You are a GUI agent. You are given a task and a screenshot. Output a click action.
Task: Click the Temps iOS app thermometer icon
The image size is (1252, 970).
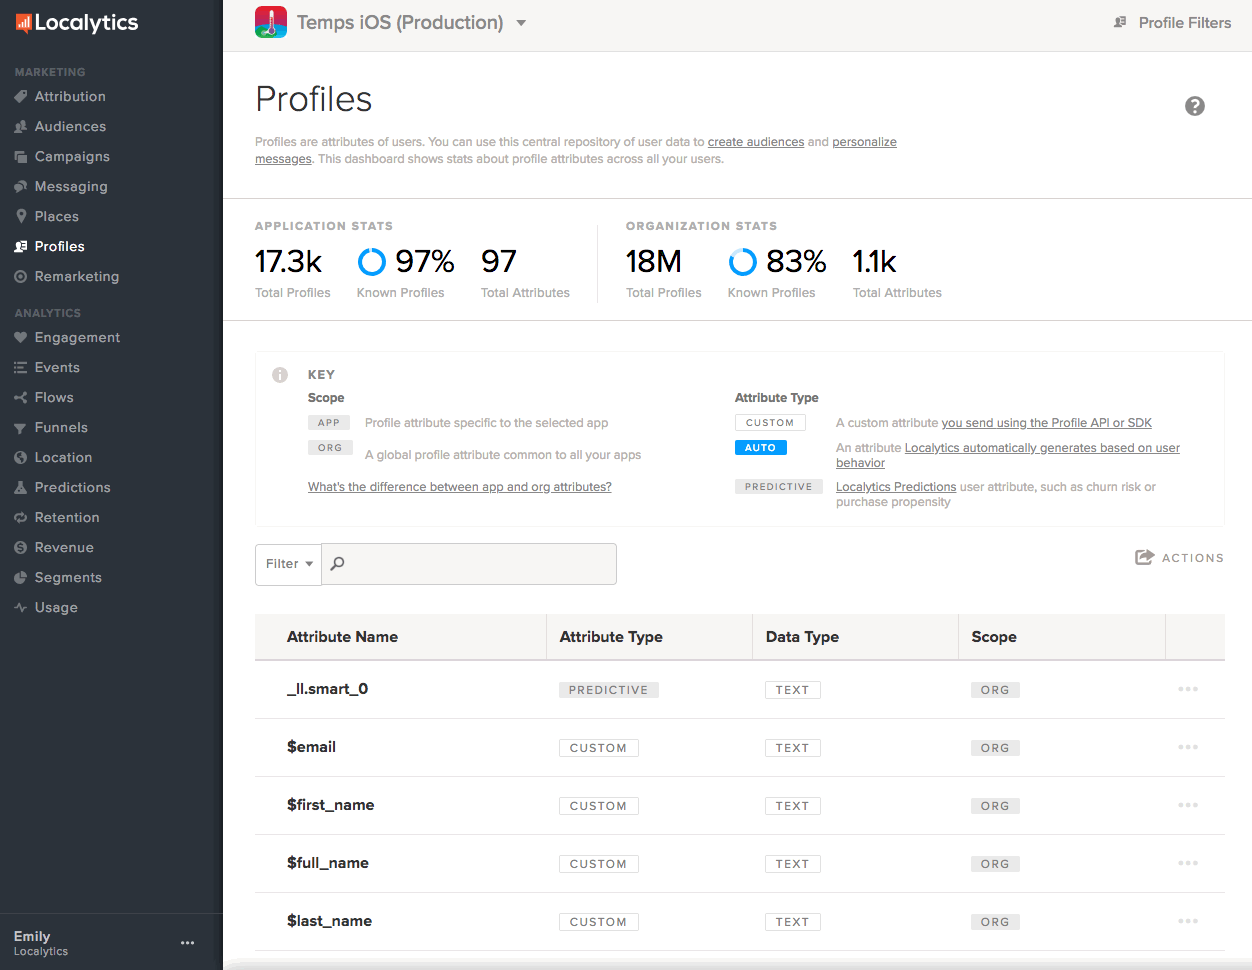271,22
